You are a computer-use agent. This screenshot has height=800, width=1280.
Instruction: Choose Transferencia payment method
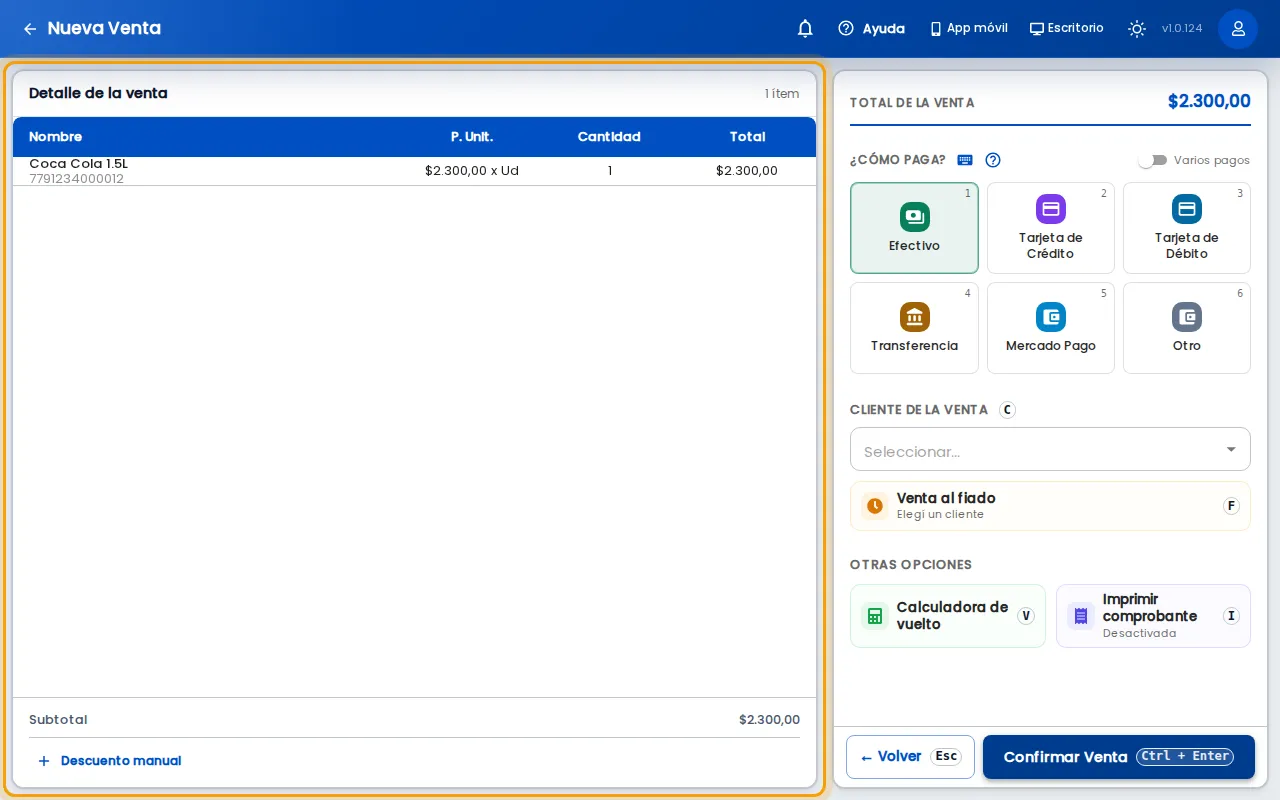click(914, 328)
